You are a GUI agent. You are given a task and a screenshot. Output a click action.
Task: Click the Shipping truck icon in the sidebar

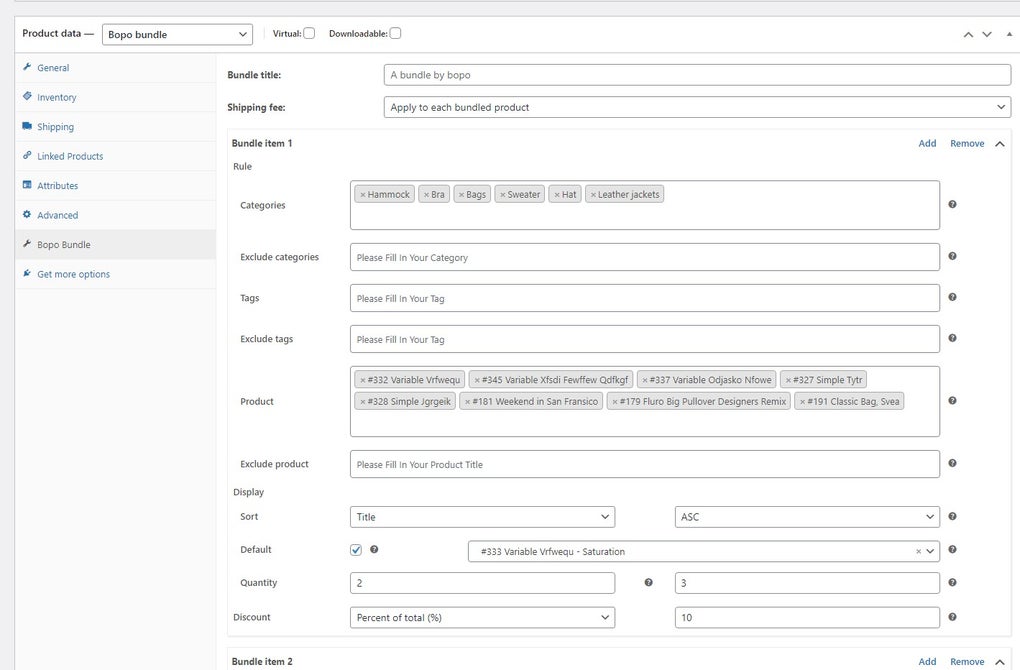click(x=27, y=126)
